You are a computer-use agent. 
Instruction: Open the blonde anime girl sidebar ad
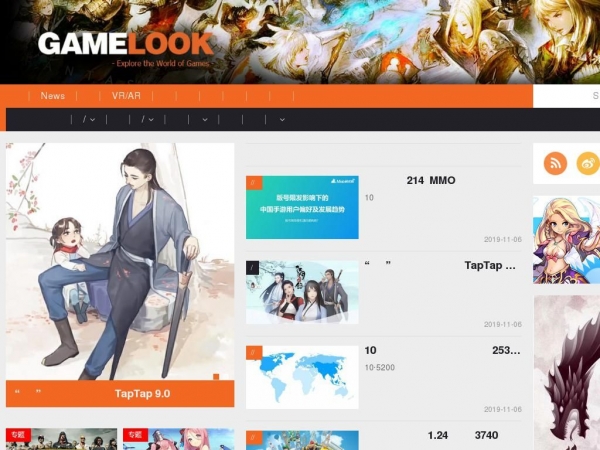pyautogui.click(x=566, y=240)
